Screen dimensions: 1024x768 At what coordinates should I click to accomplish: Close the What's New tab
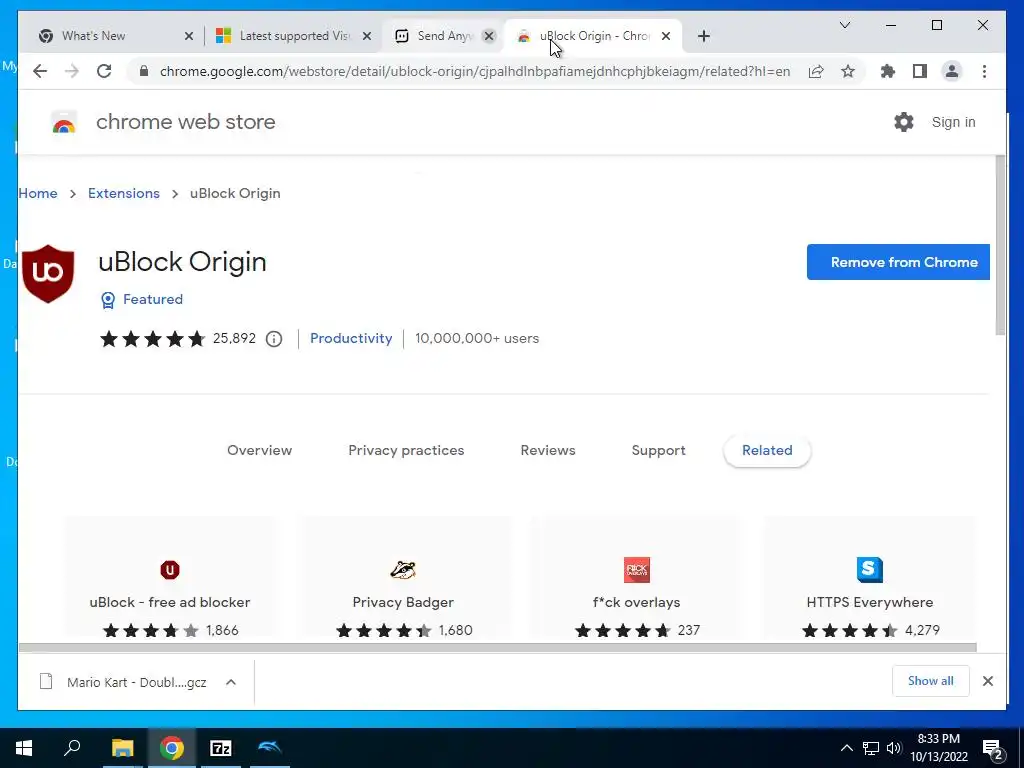pos(189,36)
